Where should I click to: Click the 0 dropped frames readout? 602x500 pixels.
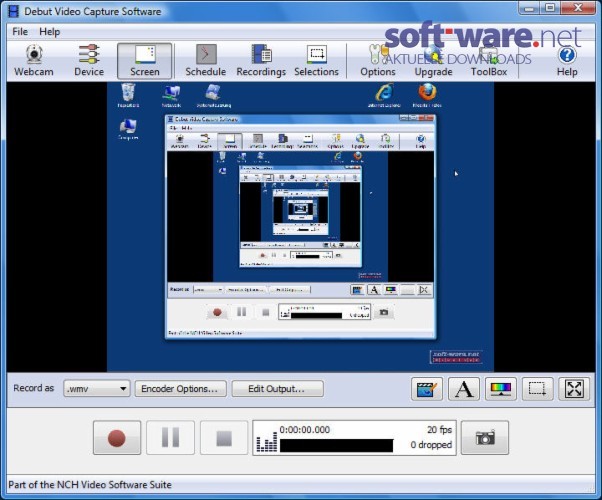(431, 445)
